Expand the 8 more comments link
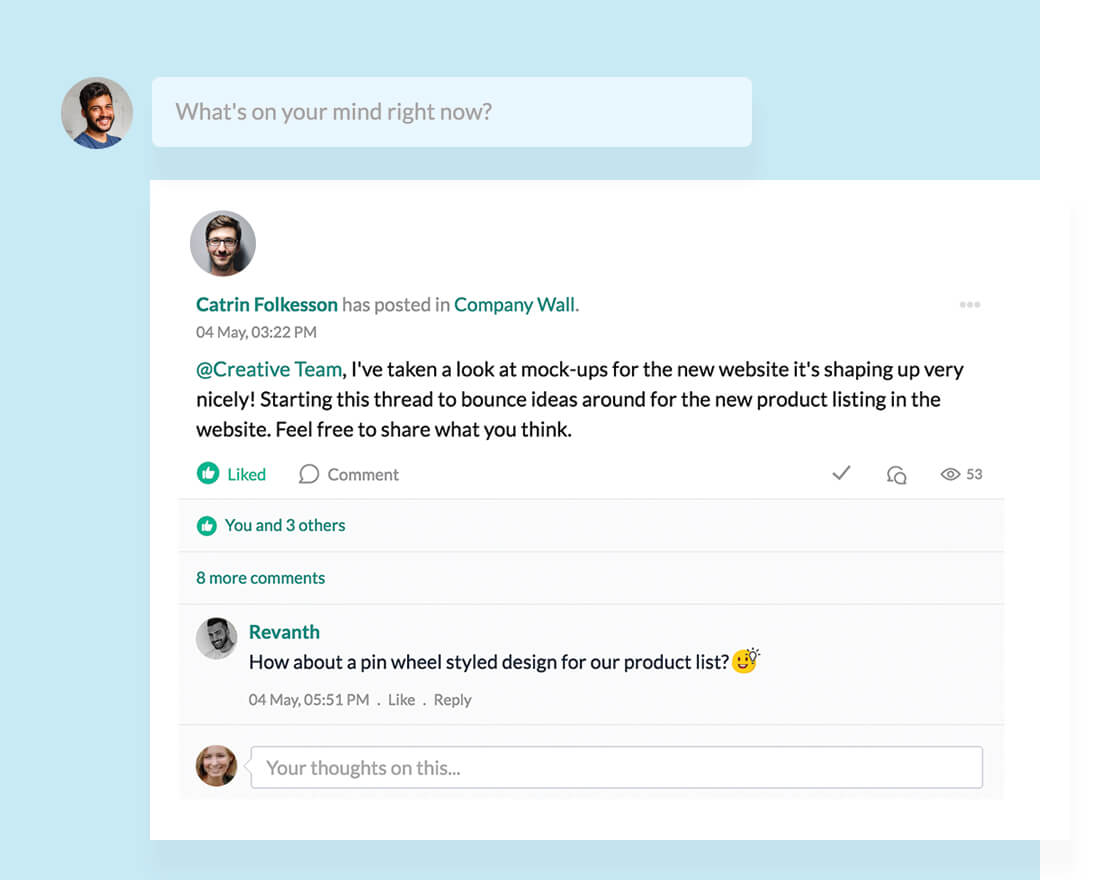The width and height of the screenshot is (1116, 880). (x=260, y=578)
